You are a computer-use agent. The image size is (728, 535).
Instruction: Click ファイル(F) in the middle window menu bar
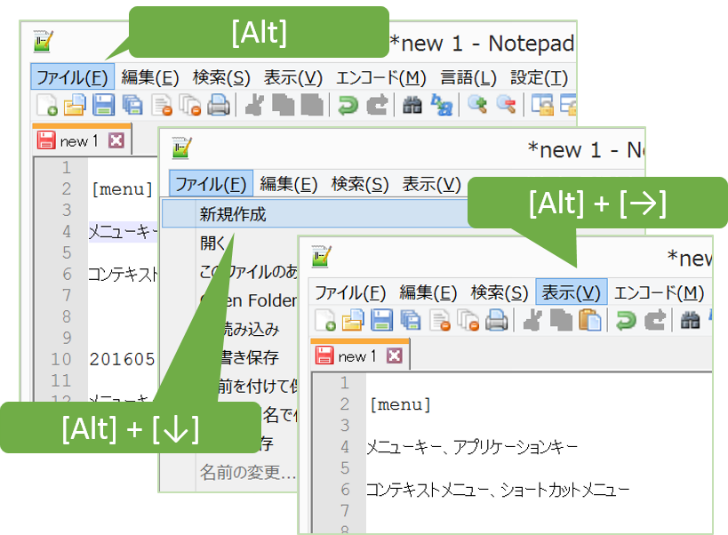[x=211, y=184]
